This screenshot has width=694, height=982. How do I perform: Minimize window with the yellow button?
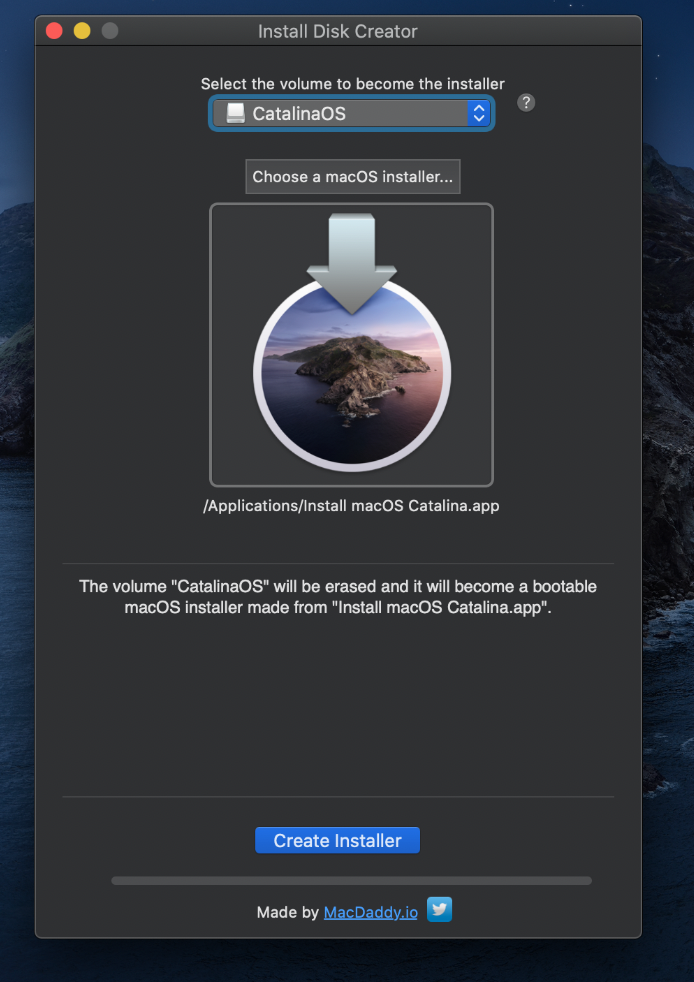82,31
